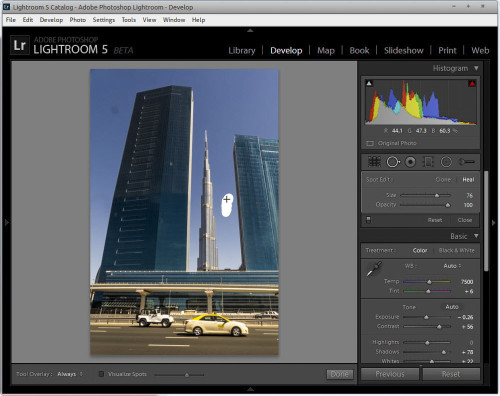This screenshot has height=396, width=500.
Task: Adjust the Highlights slider
Action: (427, 342)
